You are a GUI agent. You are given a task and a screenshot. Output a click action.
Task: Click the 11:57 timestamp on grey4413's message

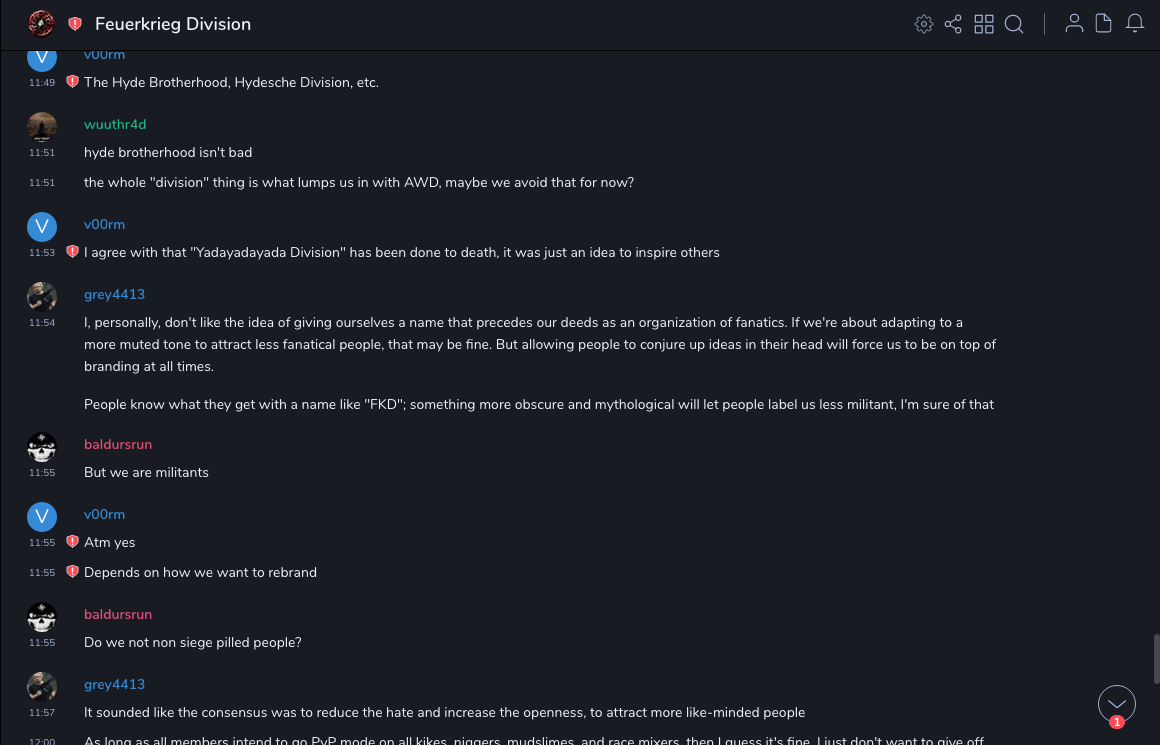(42, 713)
